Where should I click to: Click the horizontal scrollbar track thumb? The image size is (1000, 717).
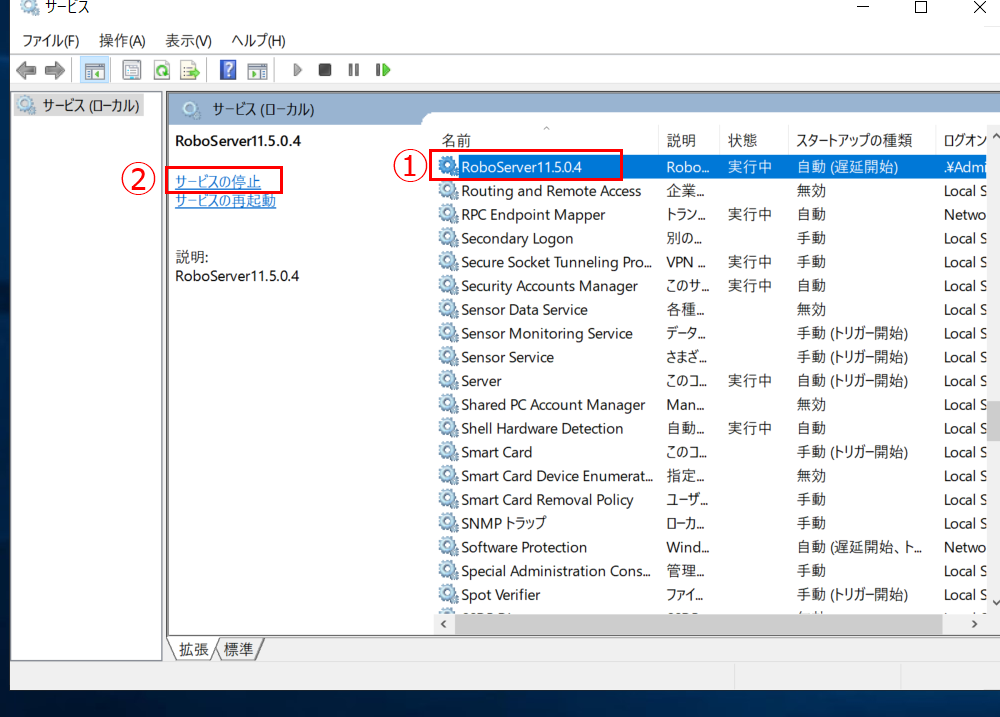point(698,624)
